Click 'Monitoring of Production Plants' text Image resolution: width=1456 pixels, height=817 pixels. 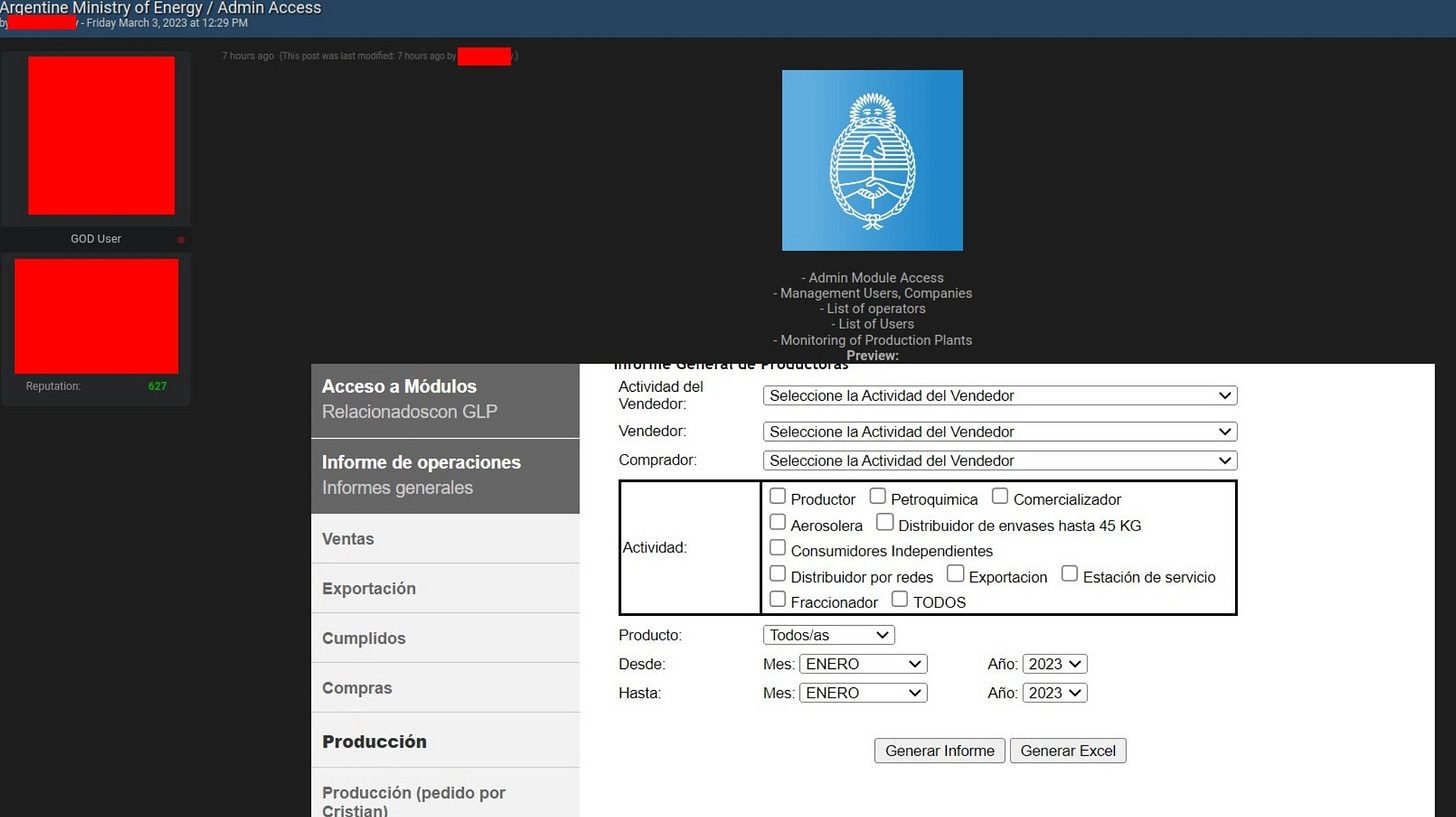[x=872, y=340]
